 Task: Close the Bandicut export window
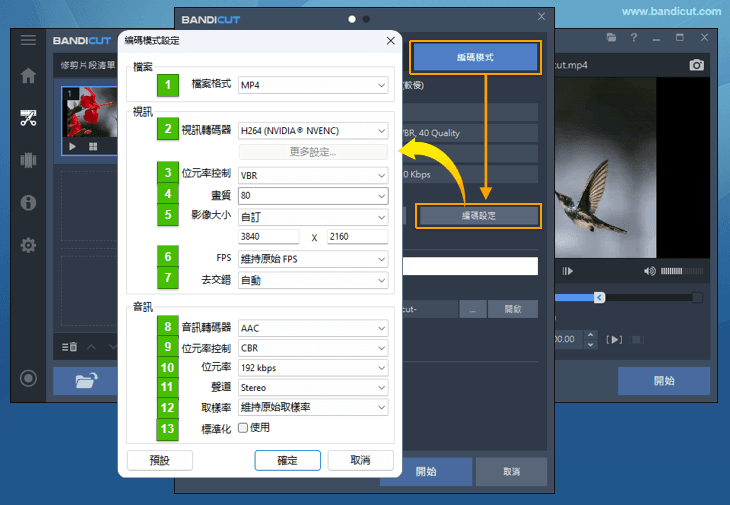[x=541, y=17]
